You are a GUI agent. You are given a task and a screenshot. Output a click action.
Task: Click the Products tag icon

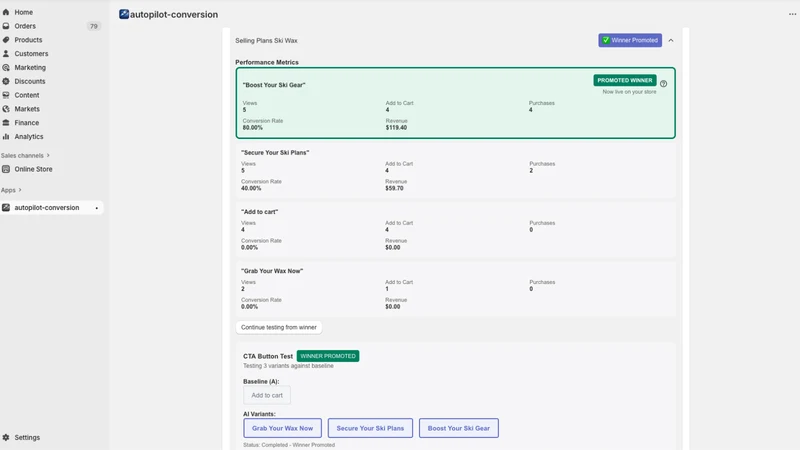click(6, 40)
